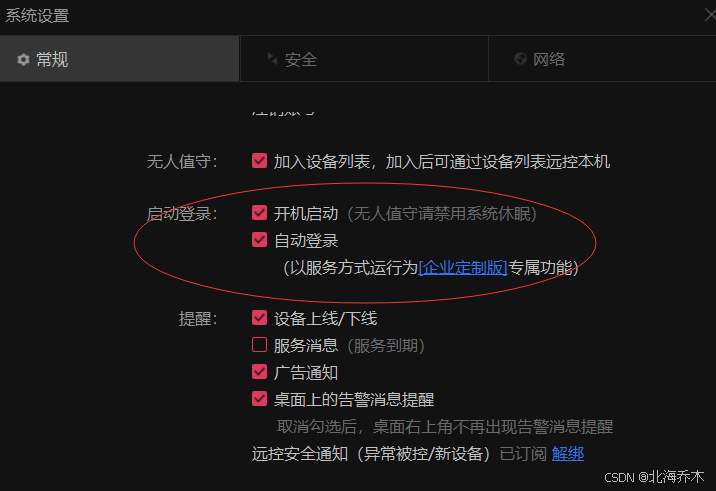The height and width of the screenshot is (491, 716).
Task: Uncheck the 广告通知 checkbox
Action: [x=259, y=371]
